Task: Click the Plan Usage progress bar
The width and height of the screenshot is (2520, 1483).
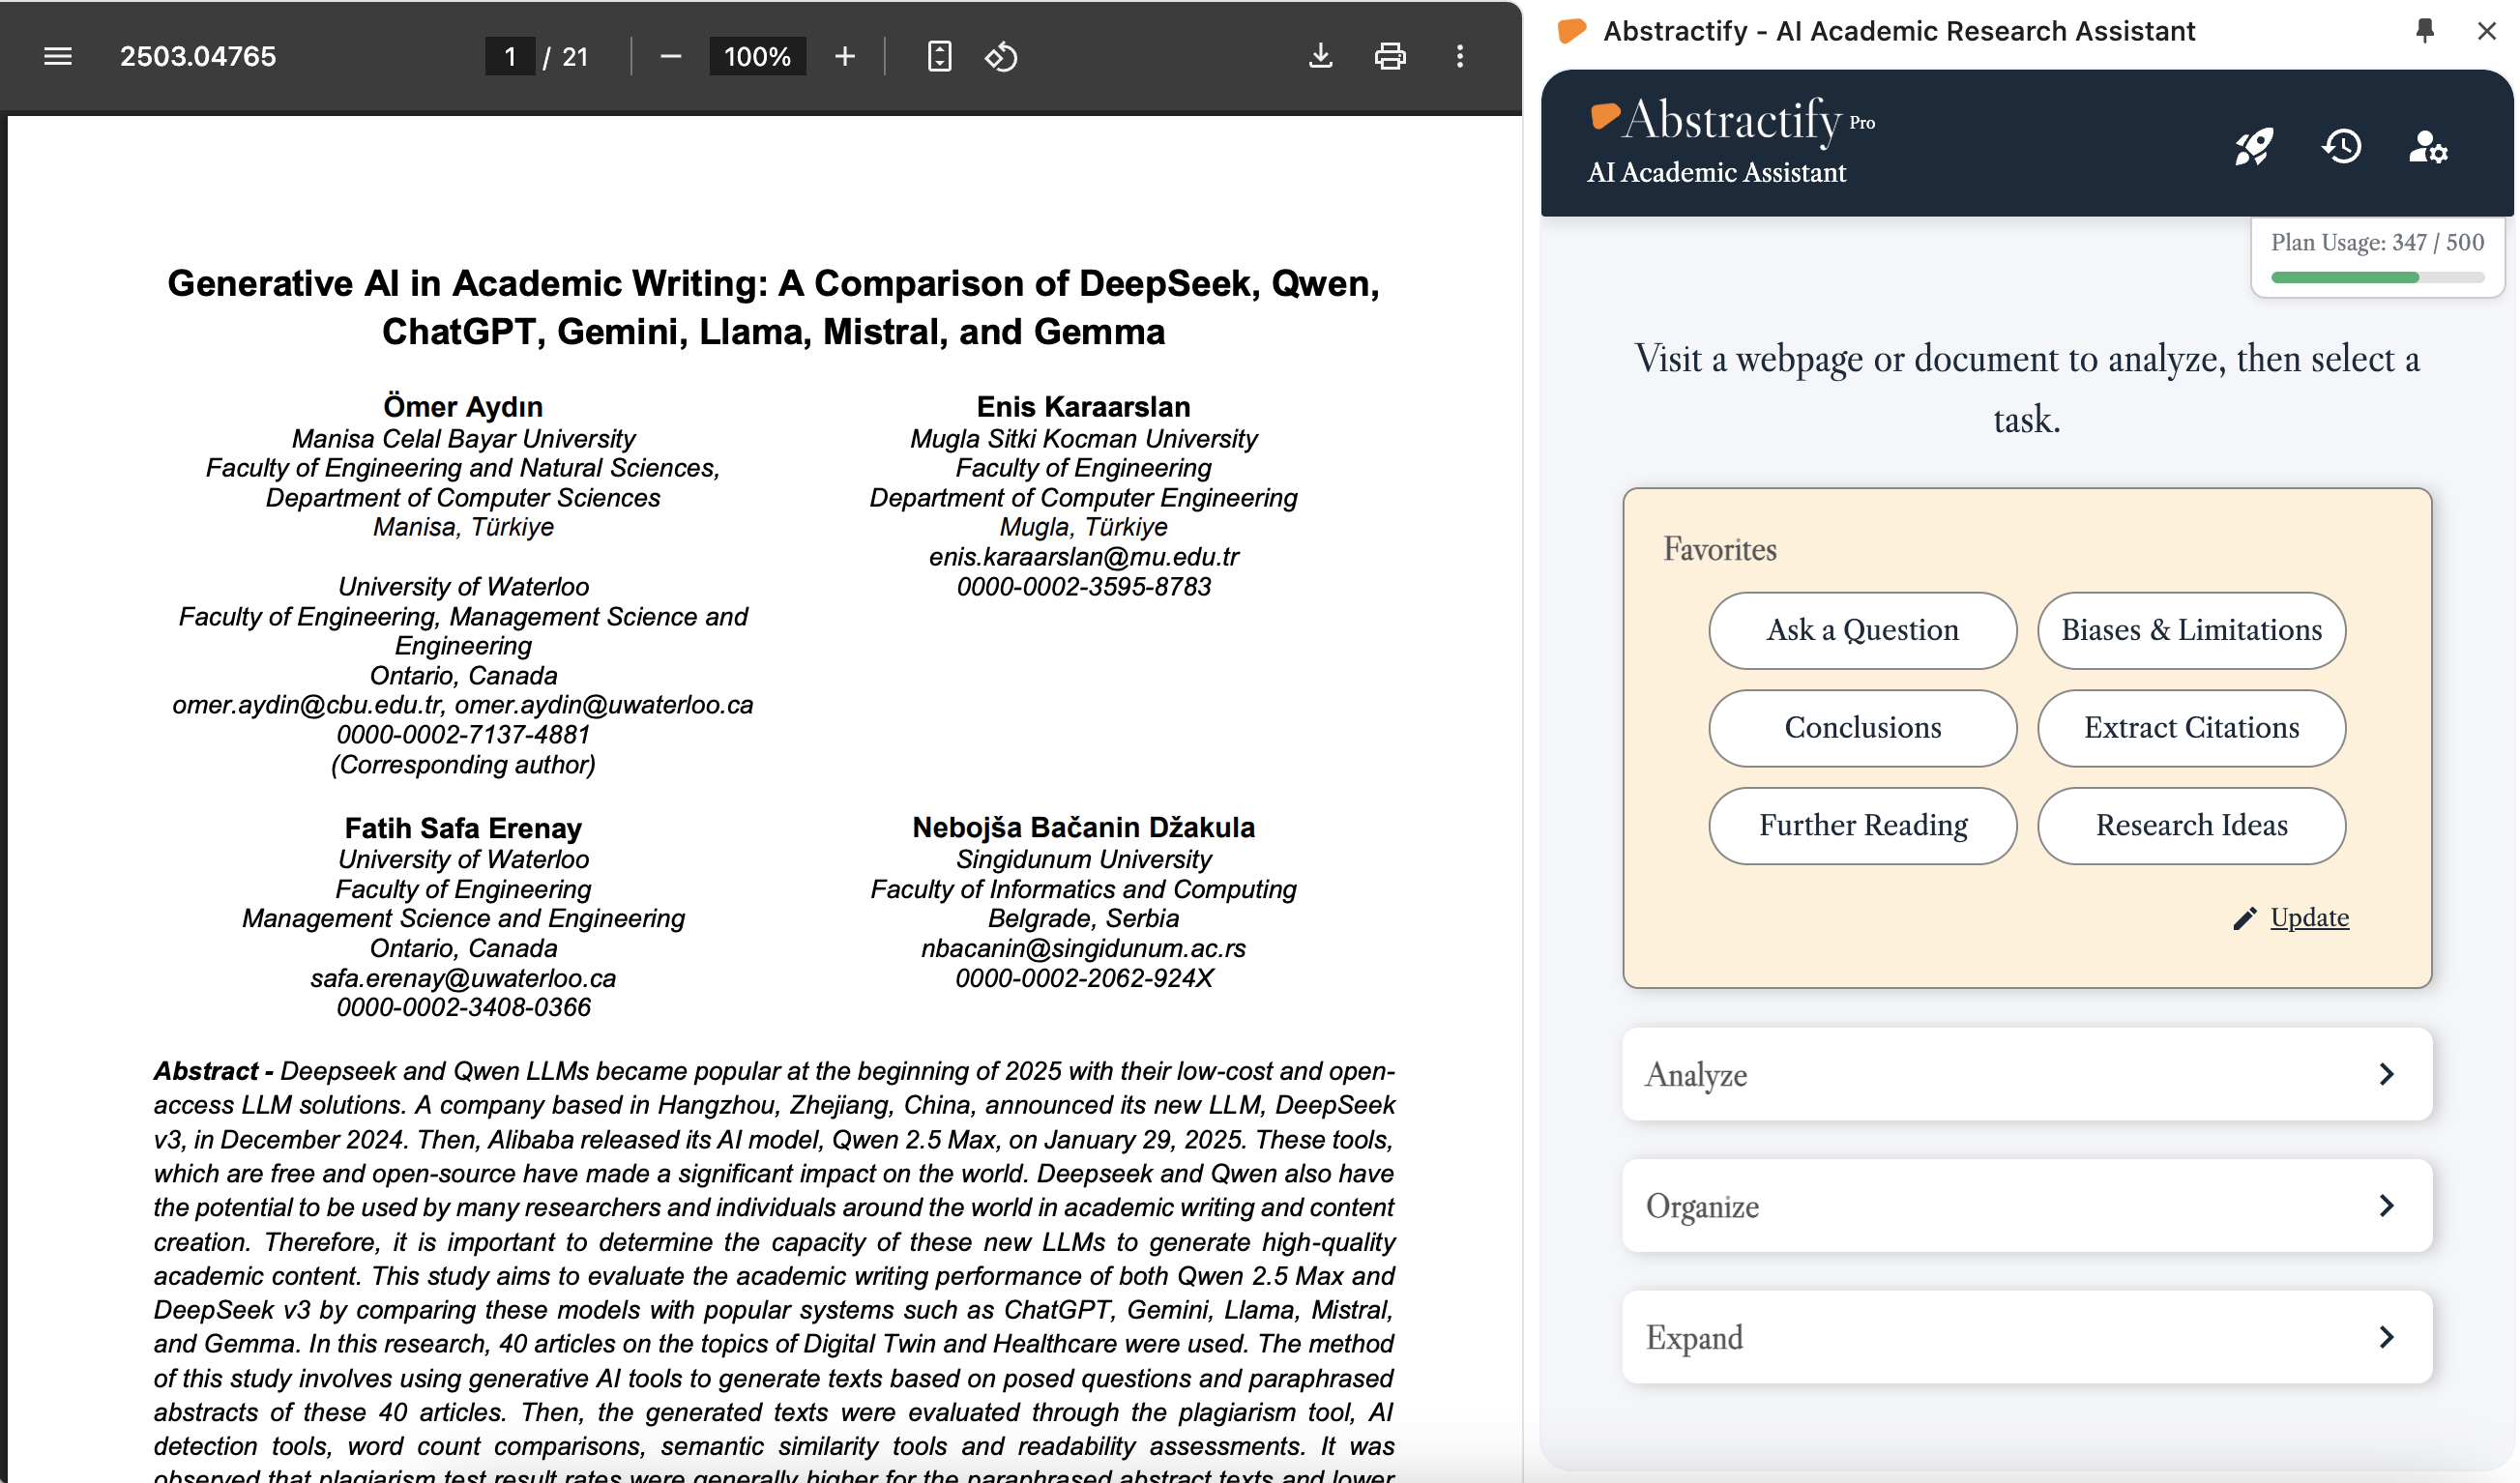Action: click(x=2377, y=278)
